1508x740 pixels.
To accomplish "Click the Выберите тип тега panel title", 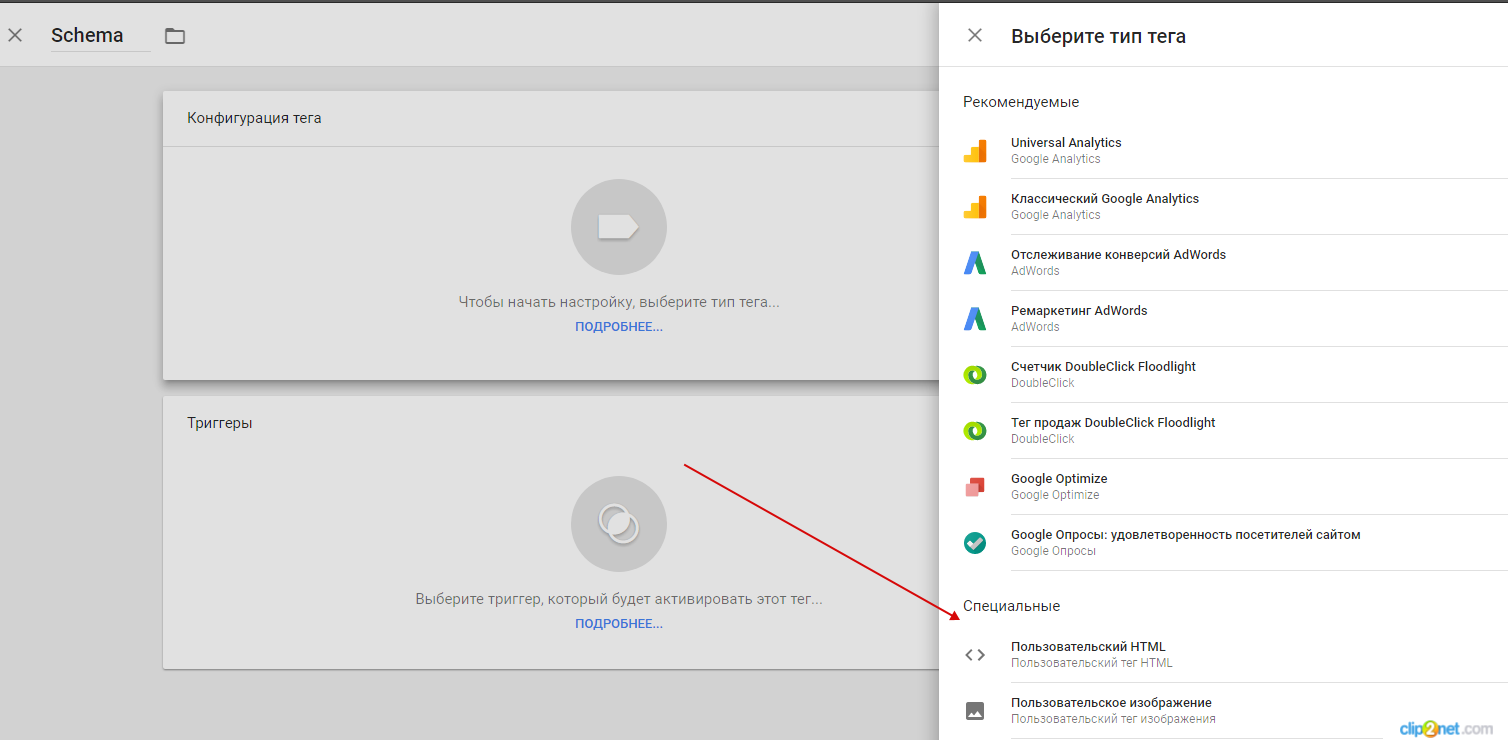I will pos(1098,36).
